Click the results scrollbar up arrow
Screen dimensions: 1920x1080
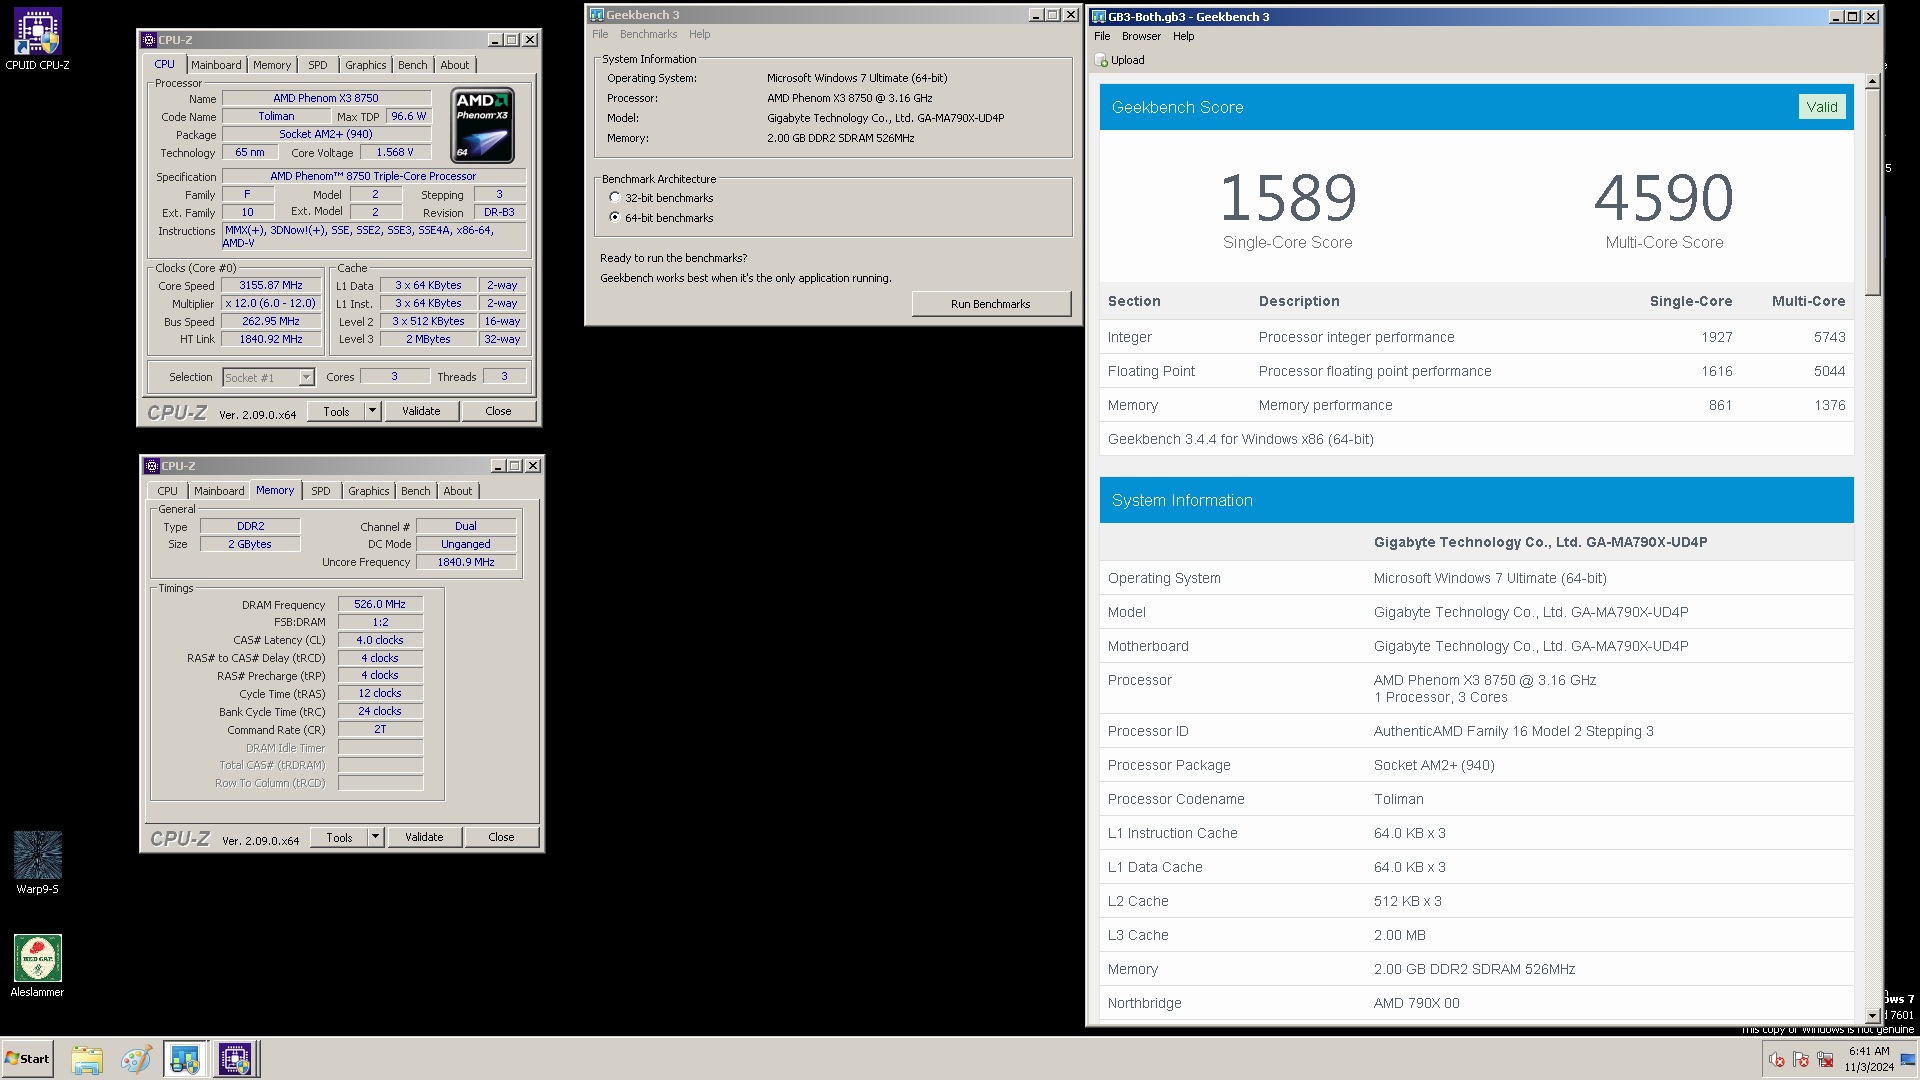[x=1872, y=82]
